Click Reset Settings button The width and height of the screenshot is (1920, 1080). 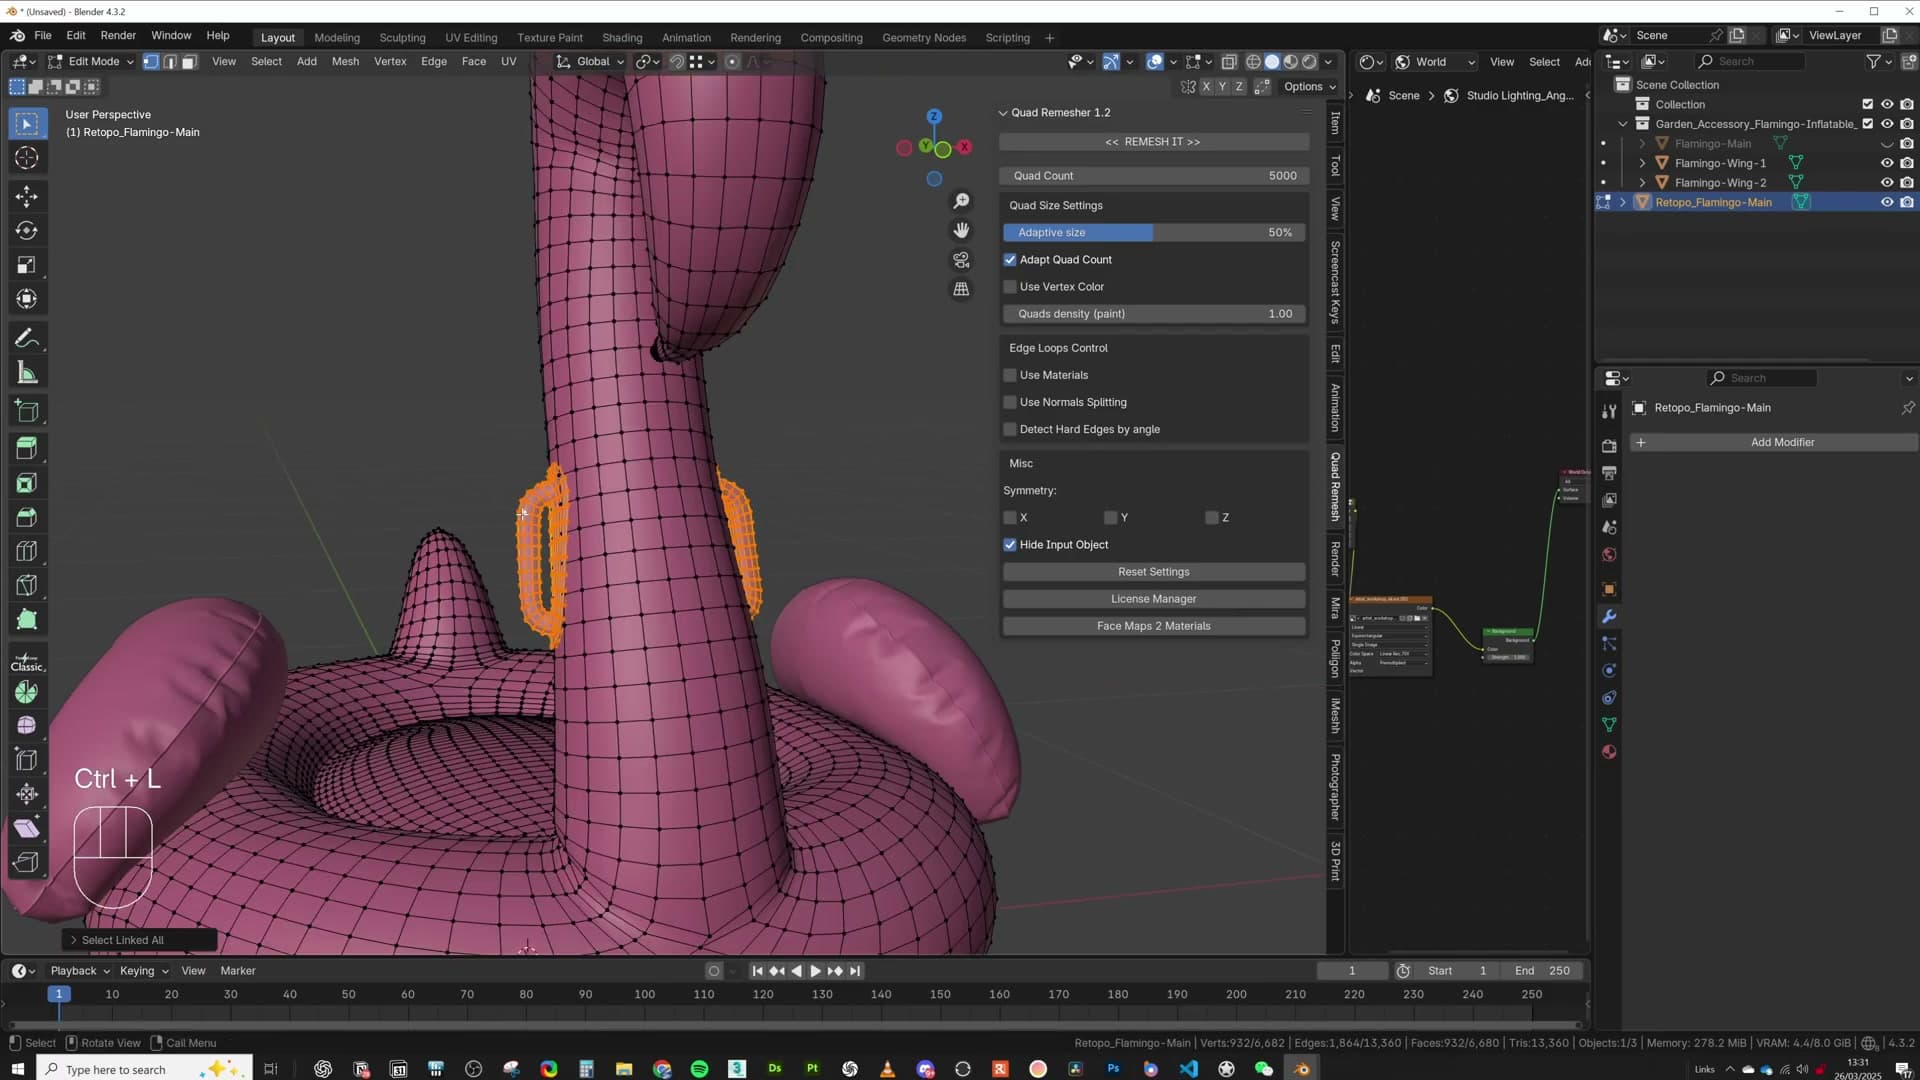(x=1154, y=572)
